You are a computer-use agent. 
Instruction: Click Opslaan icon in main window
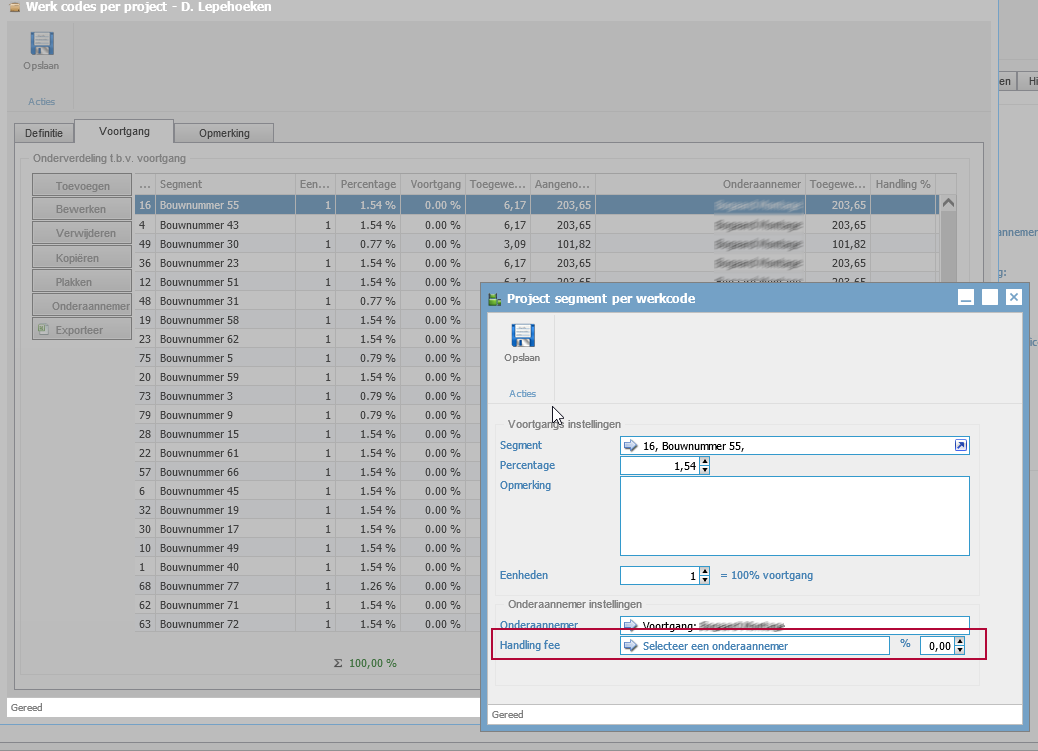pos(41,44)
